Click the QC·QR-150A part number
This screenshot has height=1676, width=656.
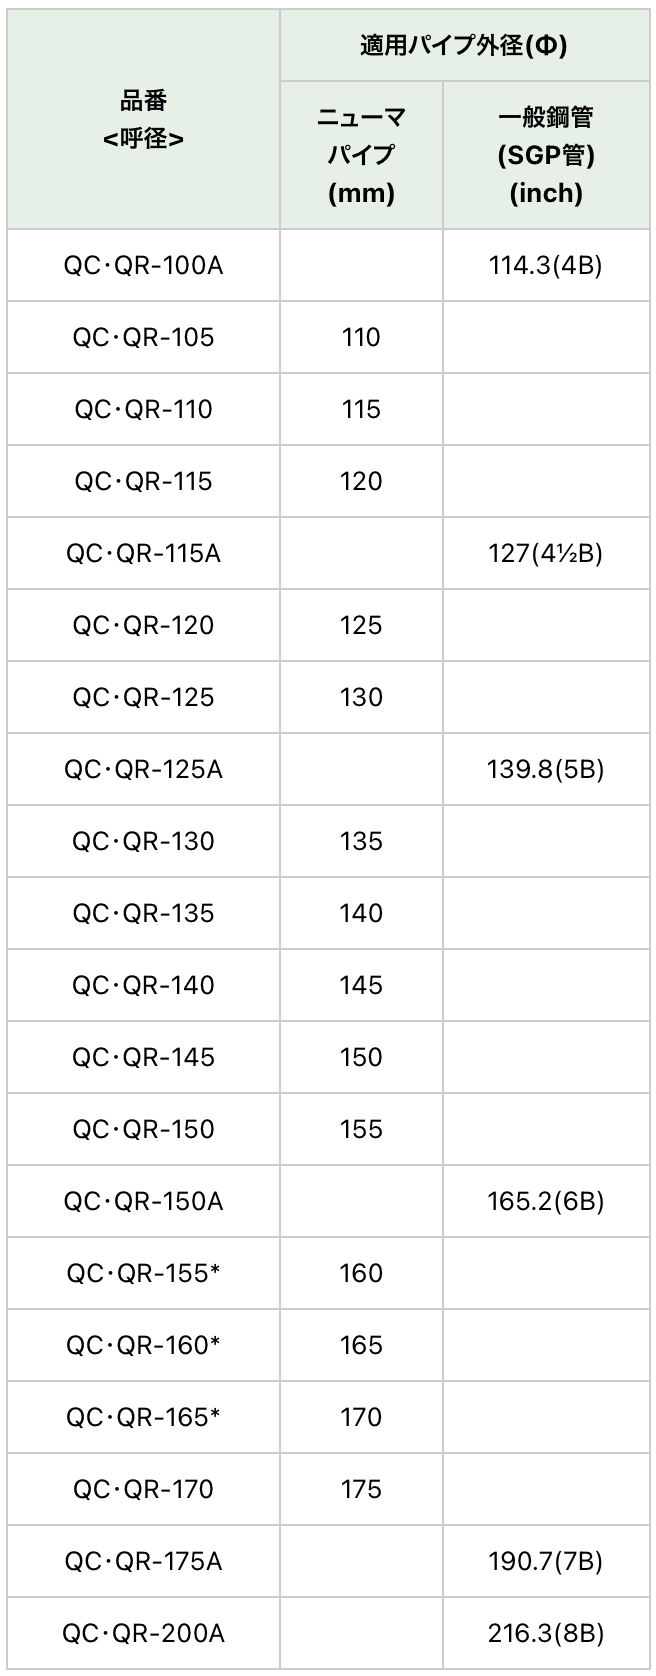(x=143, y=1202)
